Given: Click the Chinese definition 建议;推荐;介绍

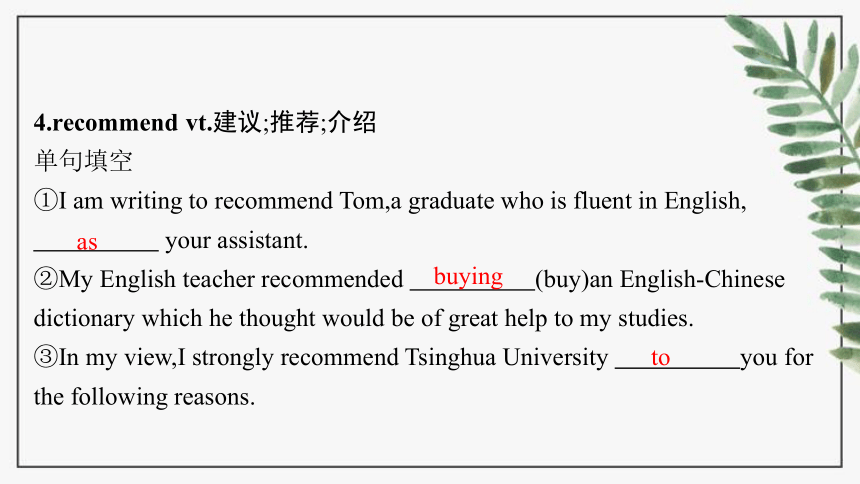Looking at the screenshot, I should click(x=295, y=122).
